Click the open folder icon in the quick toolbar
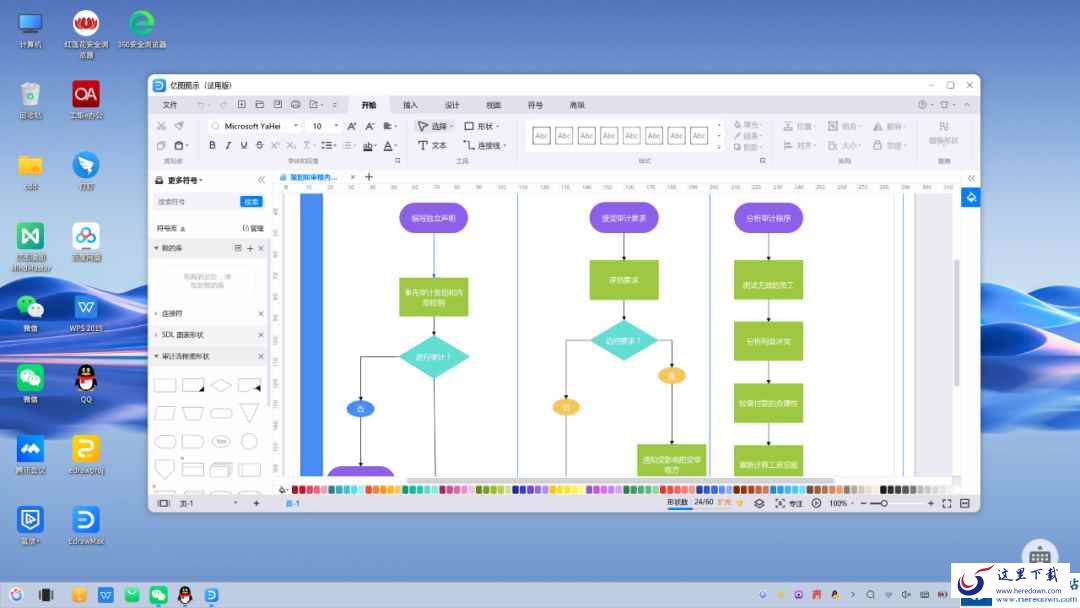Image resolution: width=1080 pixels, height=608 pixels. [260, 105]
